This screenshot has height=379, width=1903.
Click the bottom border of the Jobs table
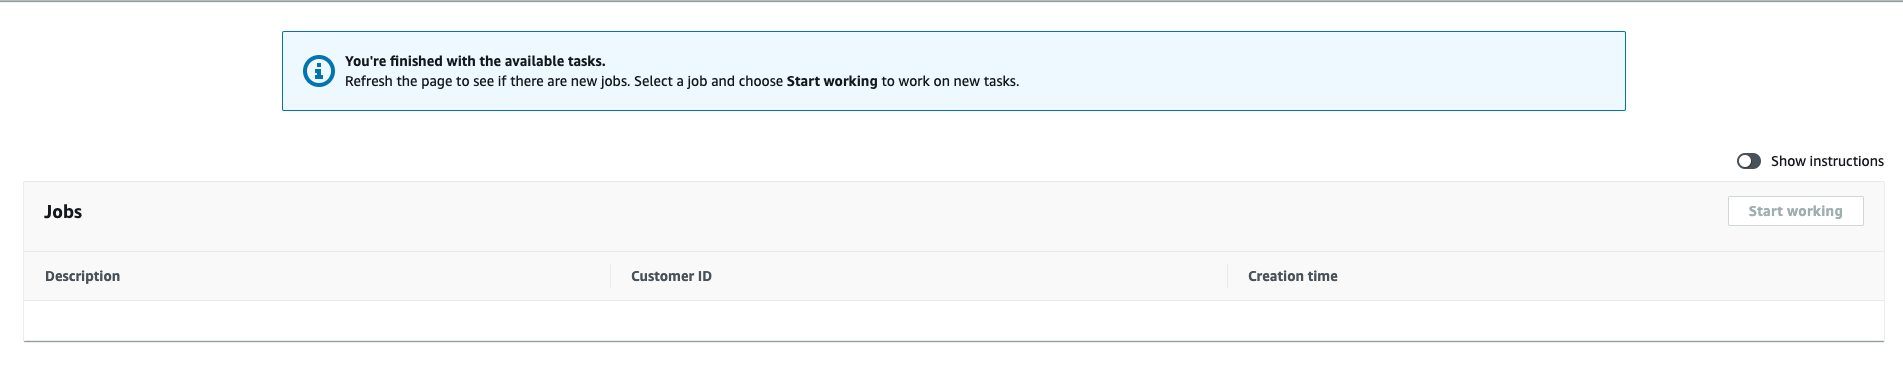[x=954, y=341]
